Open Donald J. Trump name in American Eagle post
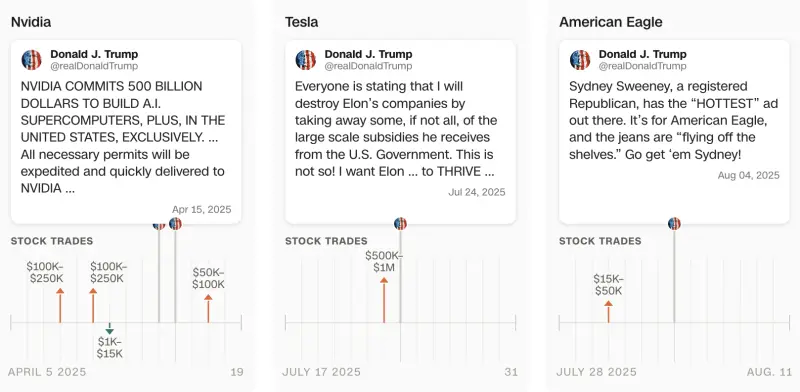This screenshot has width=800, height=392. pyautogui.click(x=642, y=54)
